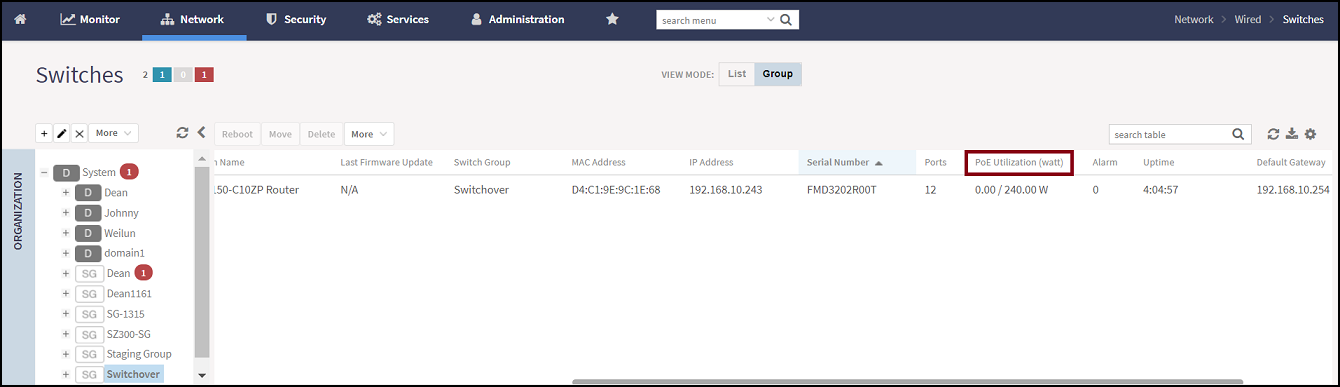Open the search menu dropdown arrow
The height and width of the screenshot is (387, 1340).
coord(770,19)
